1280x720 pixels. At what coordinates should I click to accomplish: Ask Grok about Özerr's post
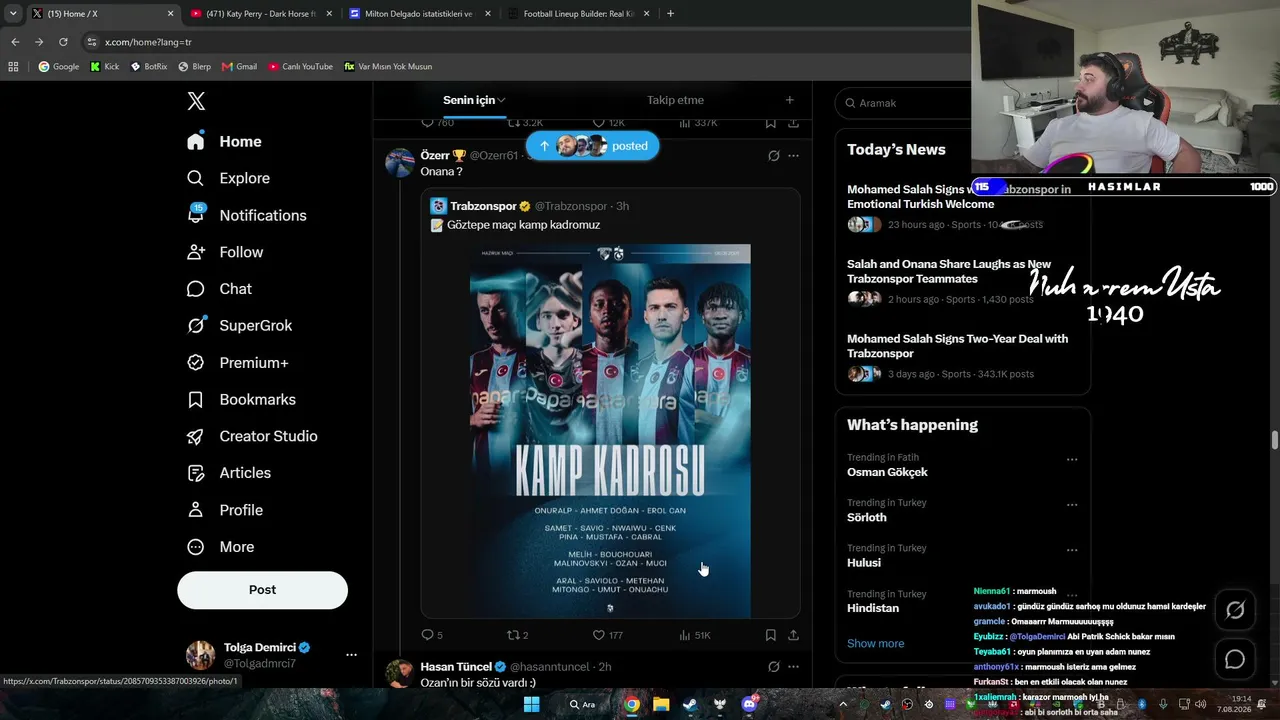coord(773,156)
